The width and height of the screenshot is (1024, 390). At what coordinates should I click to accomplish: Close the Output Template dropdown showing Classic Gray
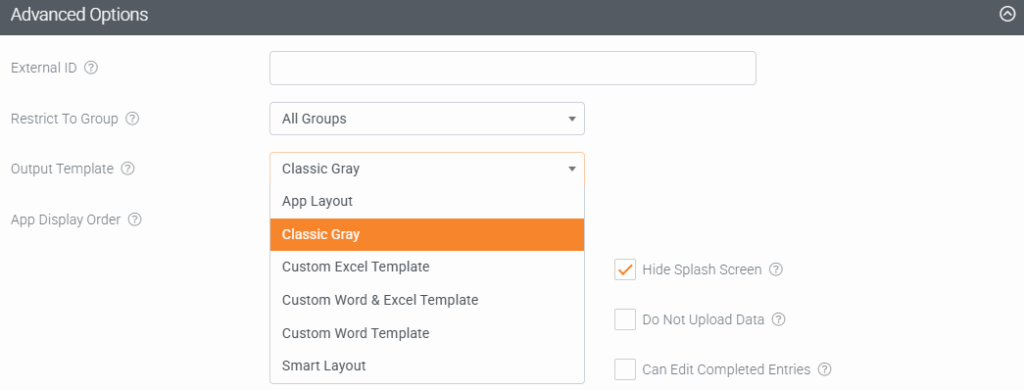tap(427, 169)
